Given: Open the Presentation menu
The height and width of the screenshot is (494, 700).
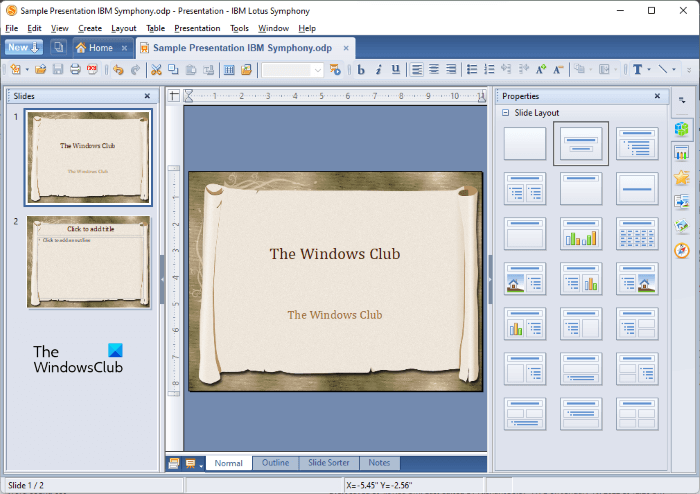Looking at the screenshot, I should (x=198, y=28).
